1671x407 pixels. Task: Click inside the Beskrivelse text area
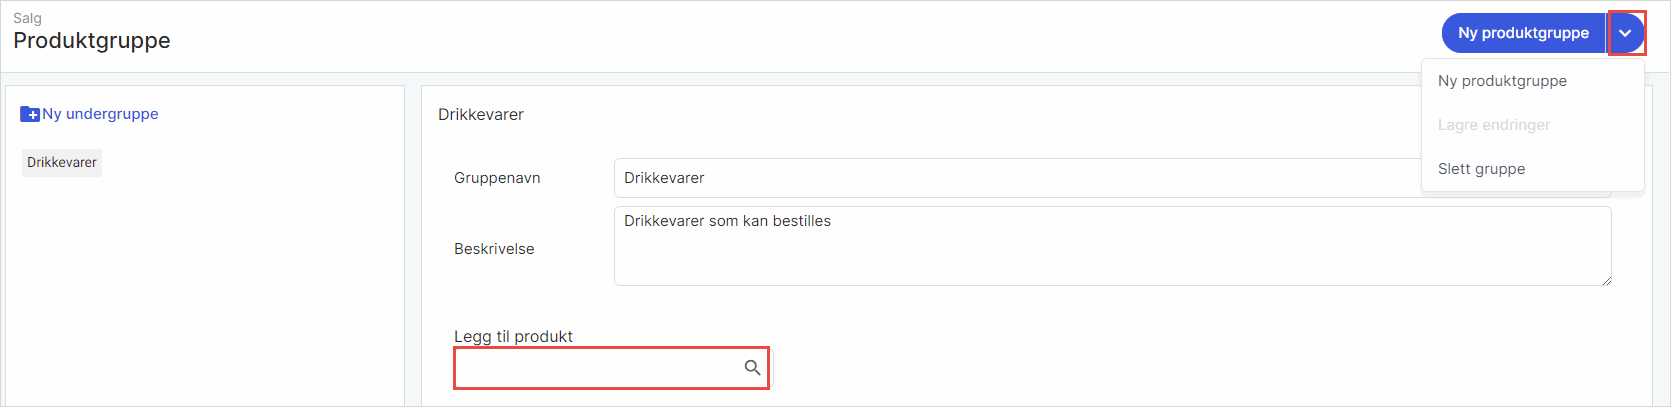[x=1100, y=250]
